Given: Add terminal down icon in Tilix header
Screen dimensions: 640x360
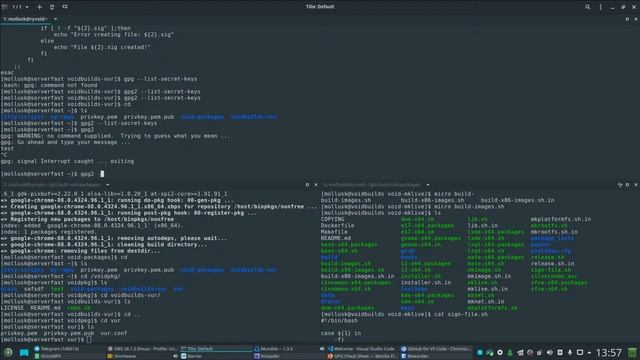Looking at the screenshot, I should tap(65, 7).
